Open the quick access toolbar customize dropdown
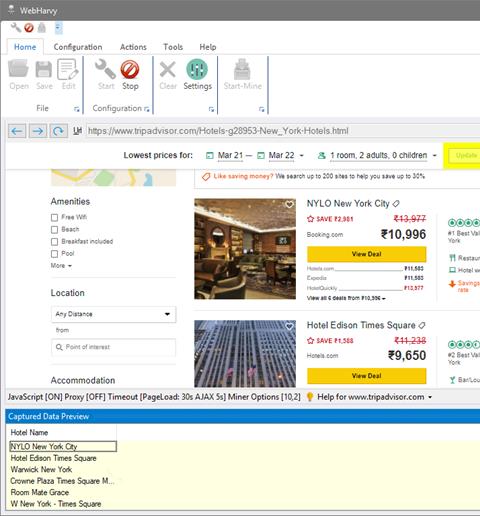Screen dimensions: 480x516 point(58,28)
